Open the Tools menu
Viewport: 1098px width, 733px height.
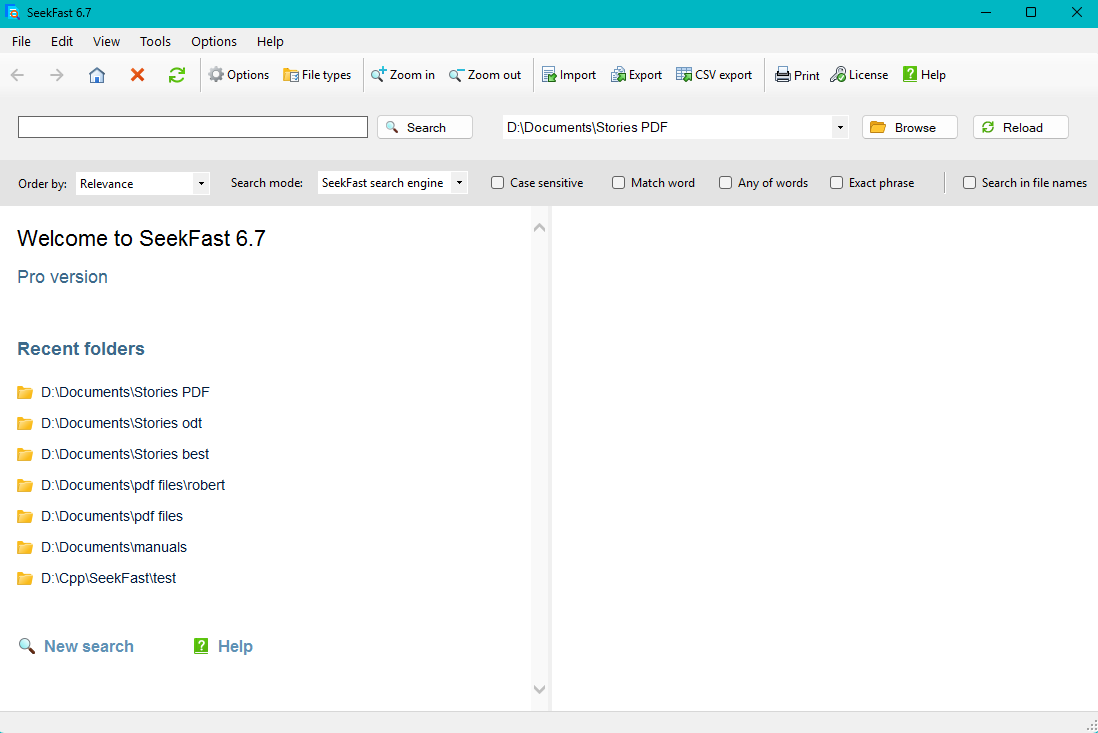[x=155, y=41]
